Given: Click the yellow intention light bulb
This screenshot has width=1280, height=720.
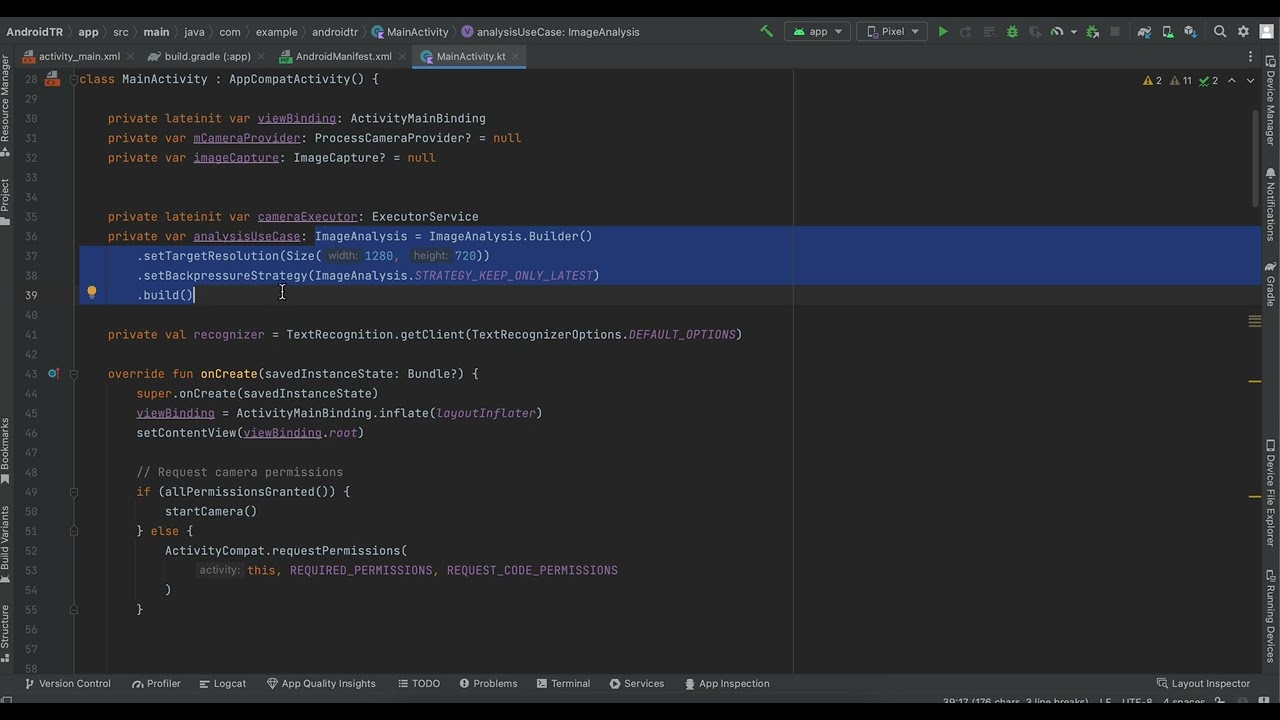Looking at the screenshot, I should [91, 293].
